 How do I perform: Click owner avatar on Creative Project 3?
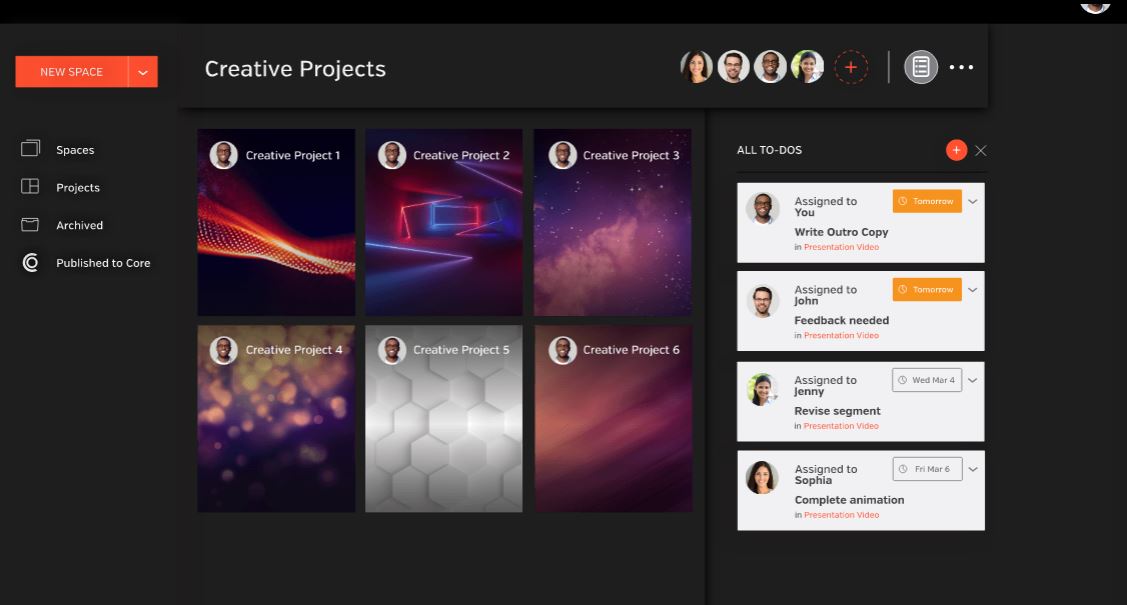coord(562,154)
